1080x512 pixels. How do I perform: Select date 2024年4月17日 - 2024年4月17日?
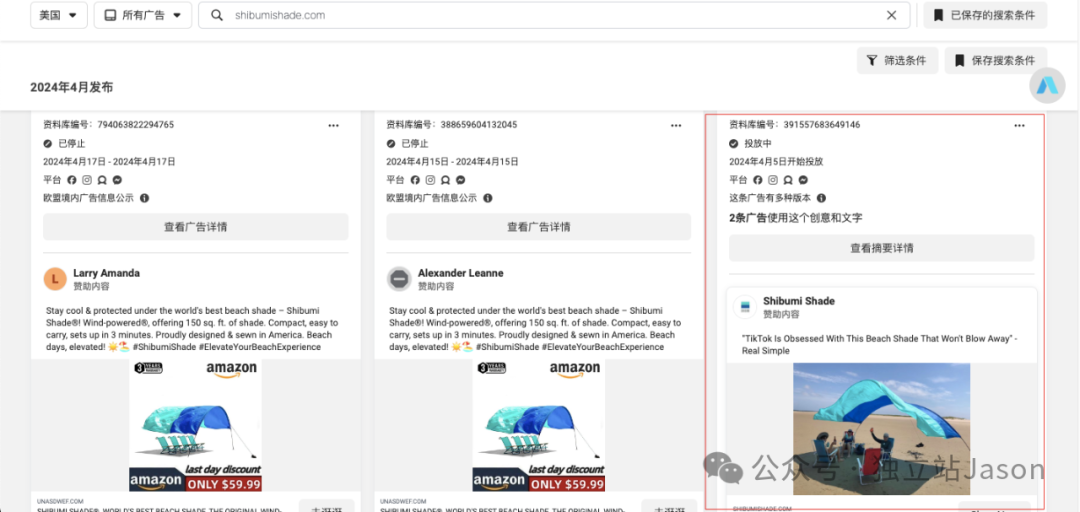pos(109,162)
